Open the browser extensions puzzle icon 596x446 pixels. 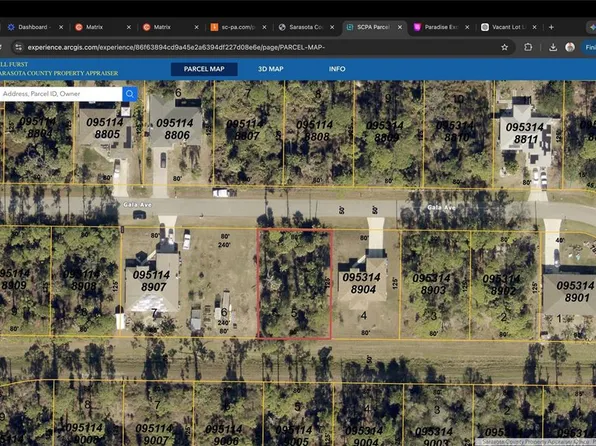click(x=528, y=47)
